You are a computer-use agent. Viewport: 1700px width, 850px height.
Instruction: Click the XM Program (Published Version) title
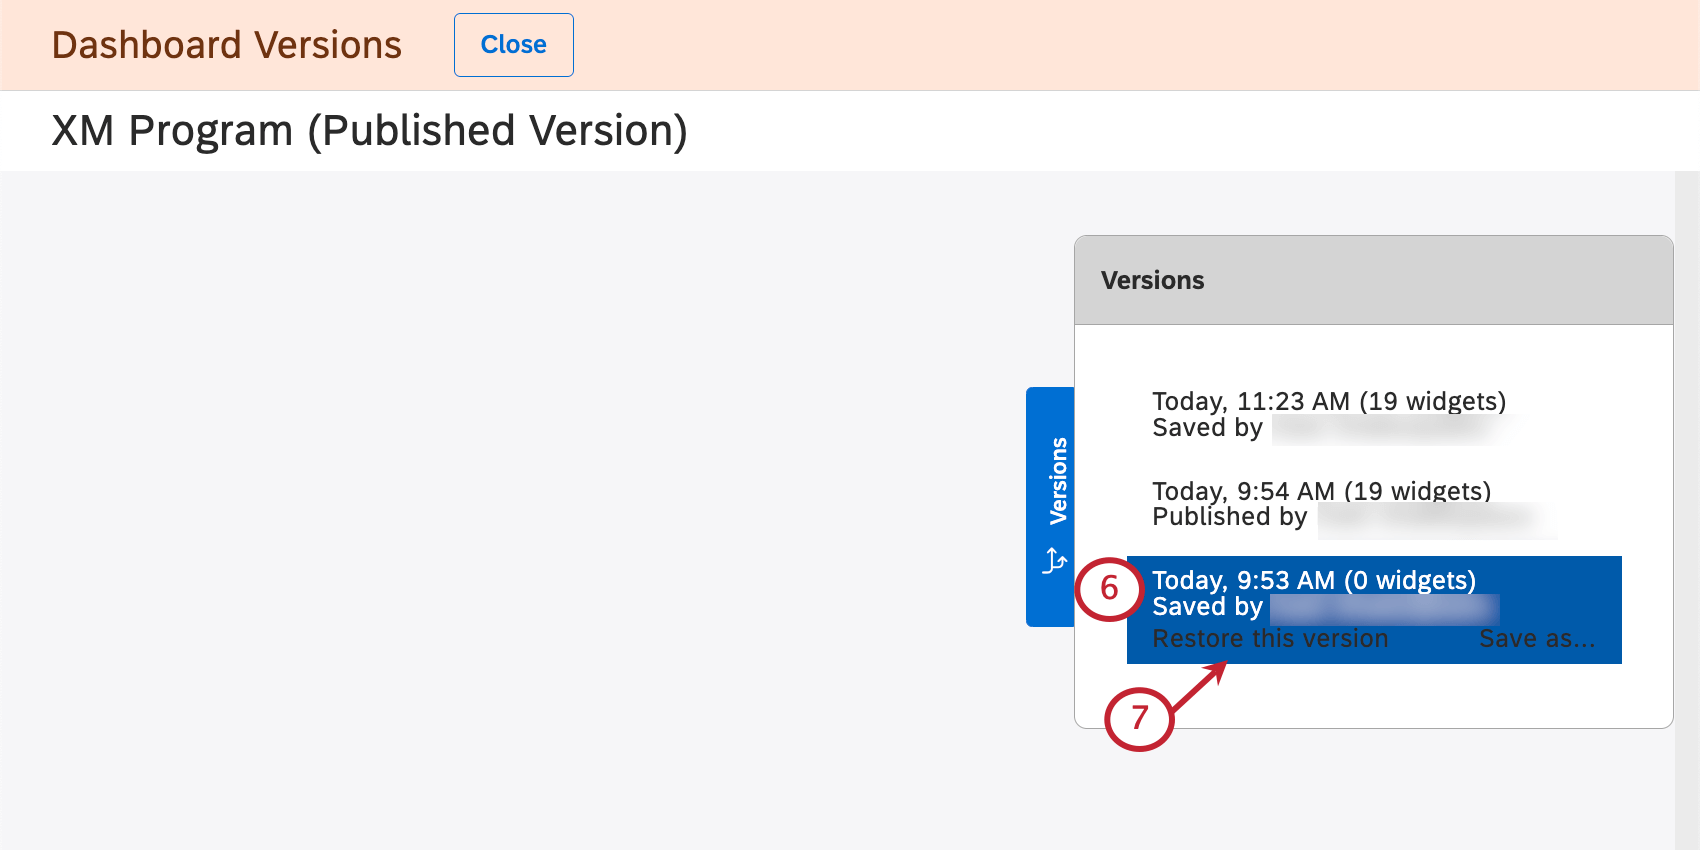[x=370, y=130]
